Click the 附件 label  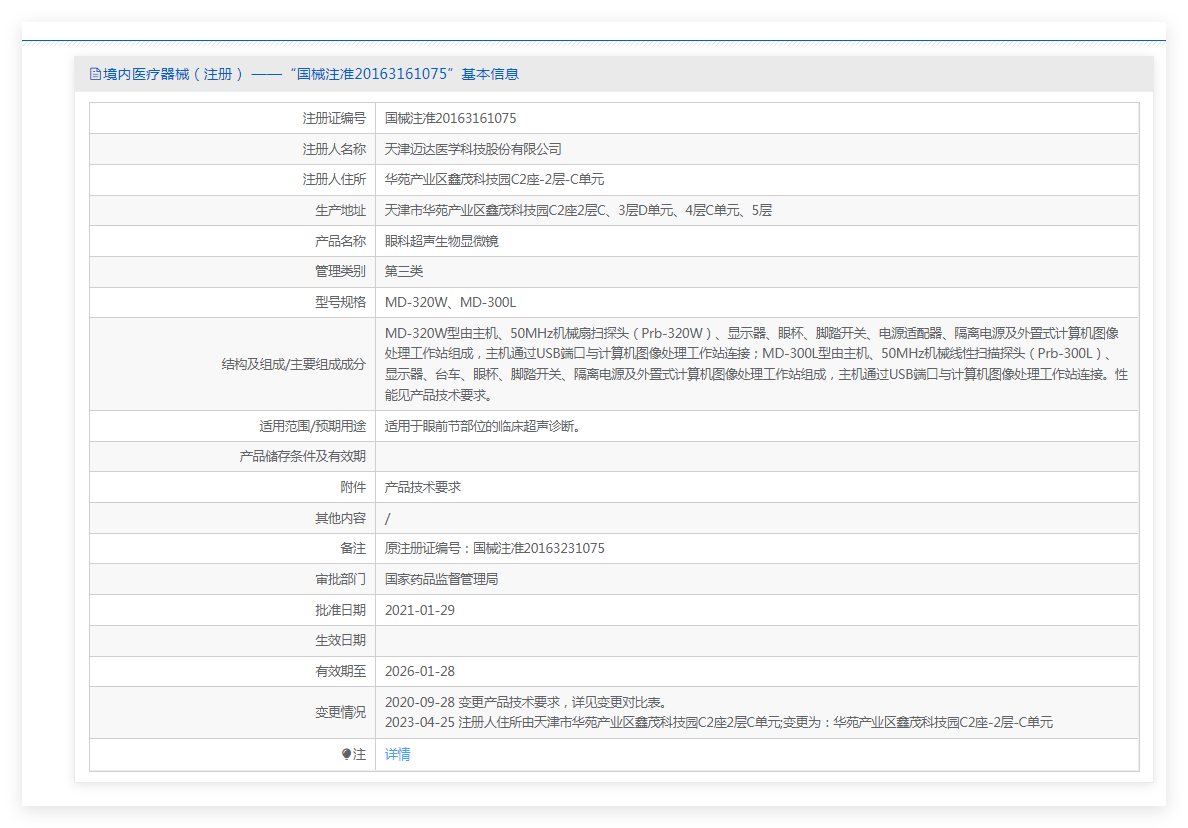[353, 488]
